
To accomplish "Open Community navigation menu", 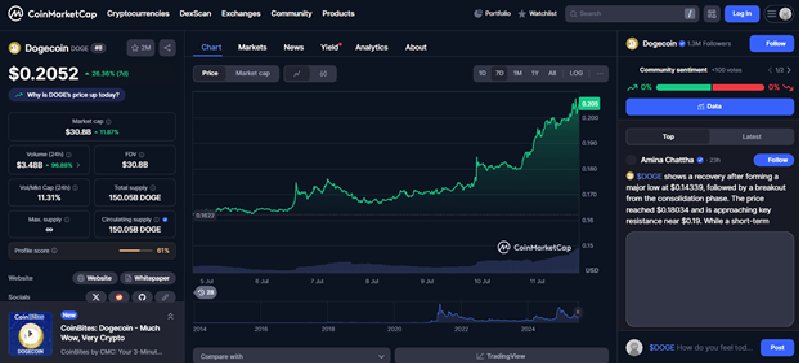I will point(291,14).
